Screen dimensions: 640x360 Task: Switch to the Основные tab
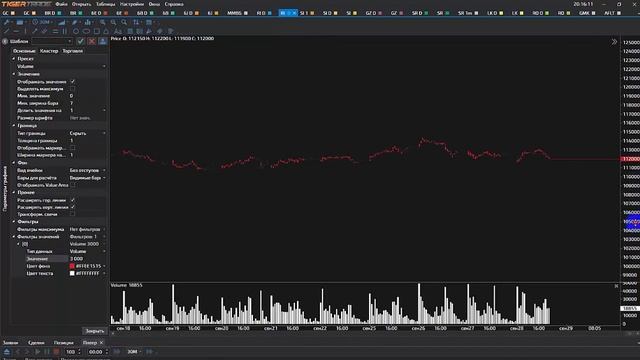click(24, 51)
